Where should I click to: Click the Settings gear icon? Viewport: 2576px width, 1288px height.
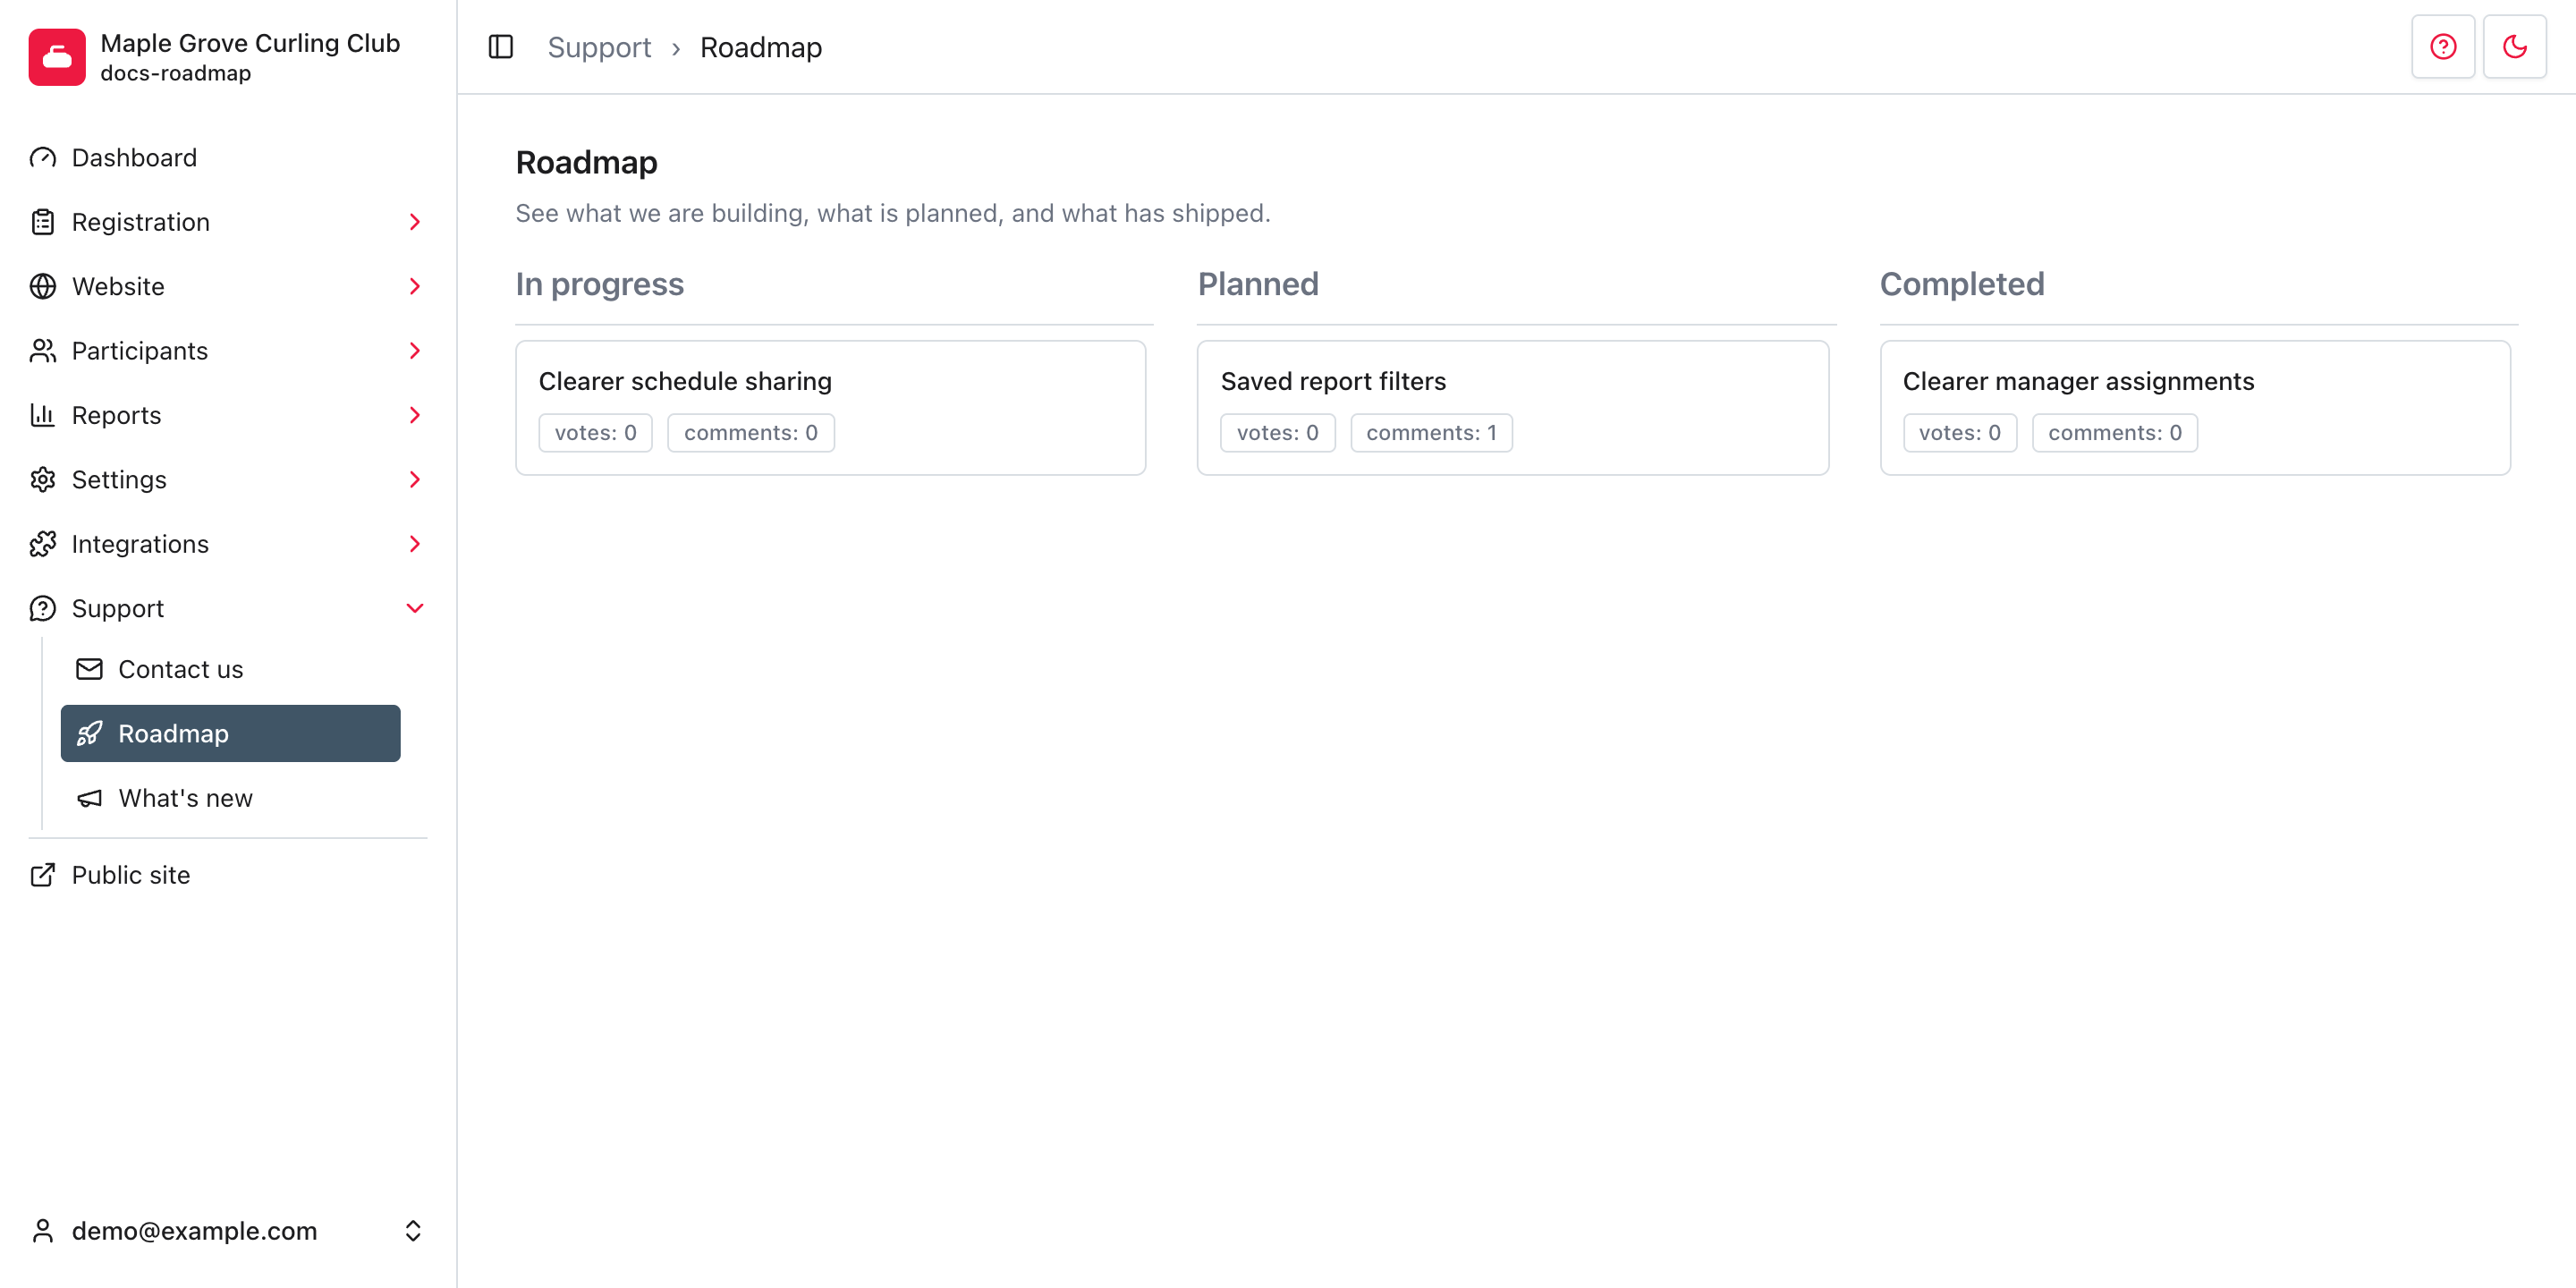click(x=43, y=480)
